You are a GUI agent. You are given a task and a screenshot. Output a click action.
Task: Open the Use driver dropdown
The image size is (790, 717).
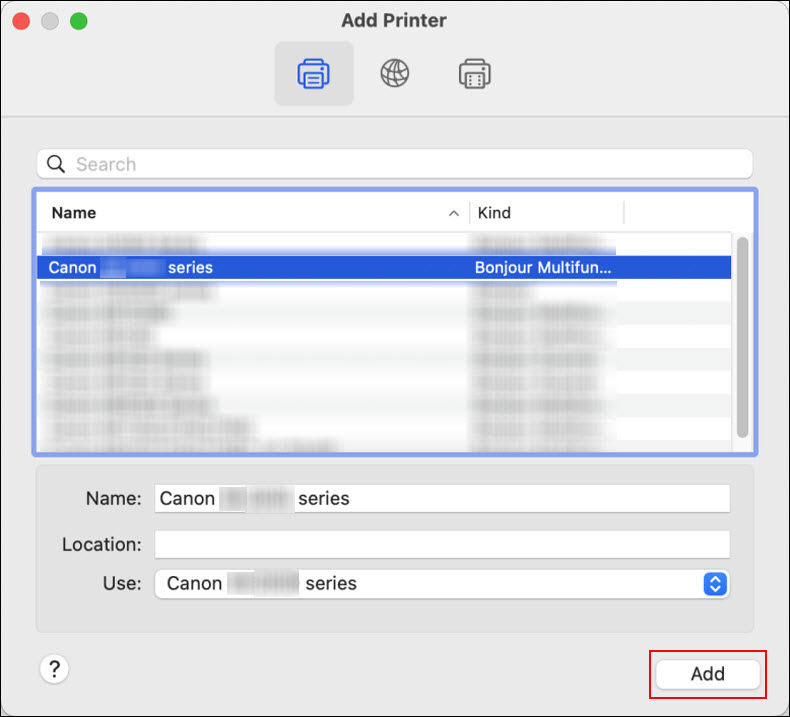pyautogui.click(x=442, y=583)
